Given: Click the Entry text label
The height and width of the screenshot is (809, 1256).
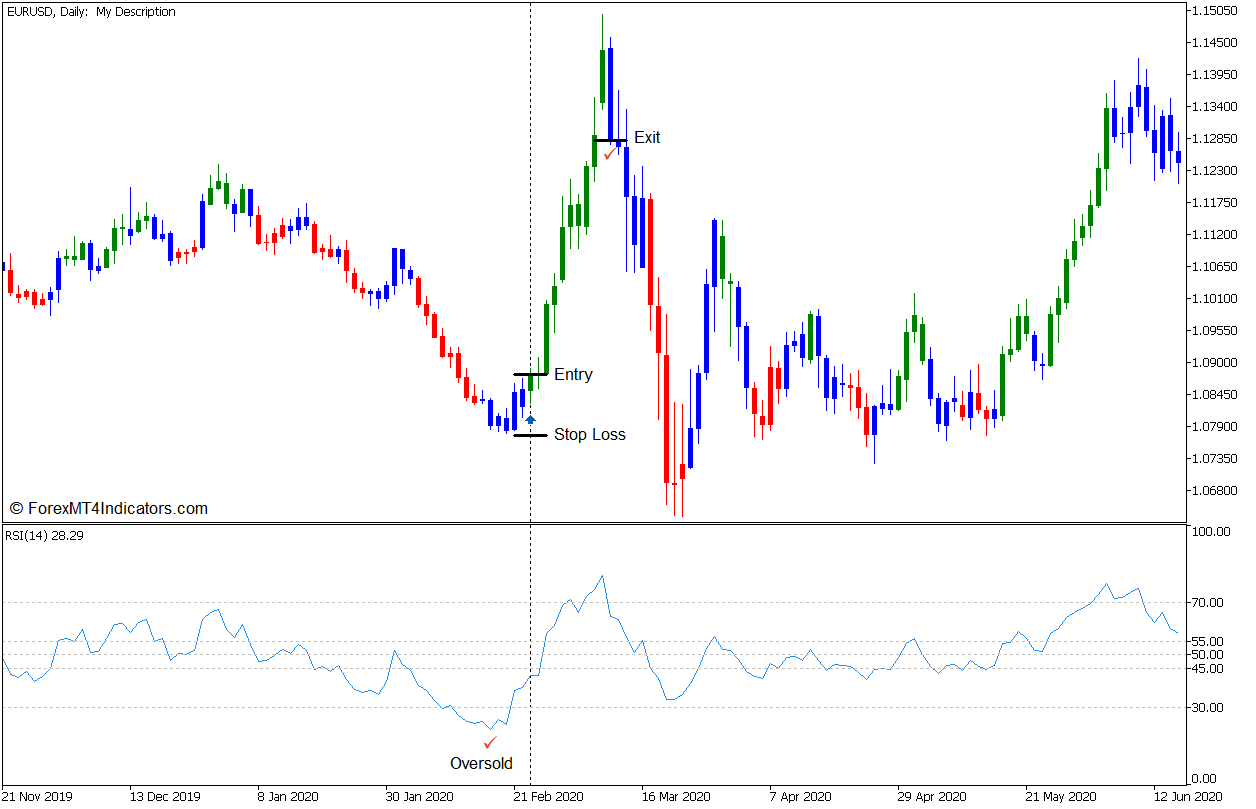Looking at the screenshot, I should 573,375.
